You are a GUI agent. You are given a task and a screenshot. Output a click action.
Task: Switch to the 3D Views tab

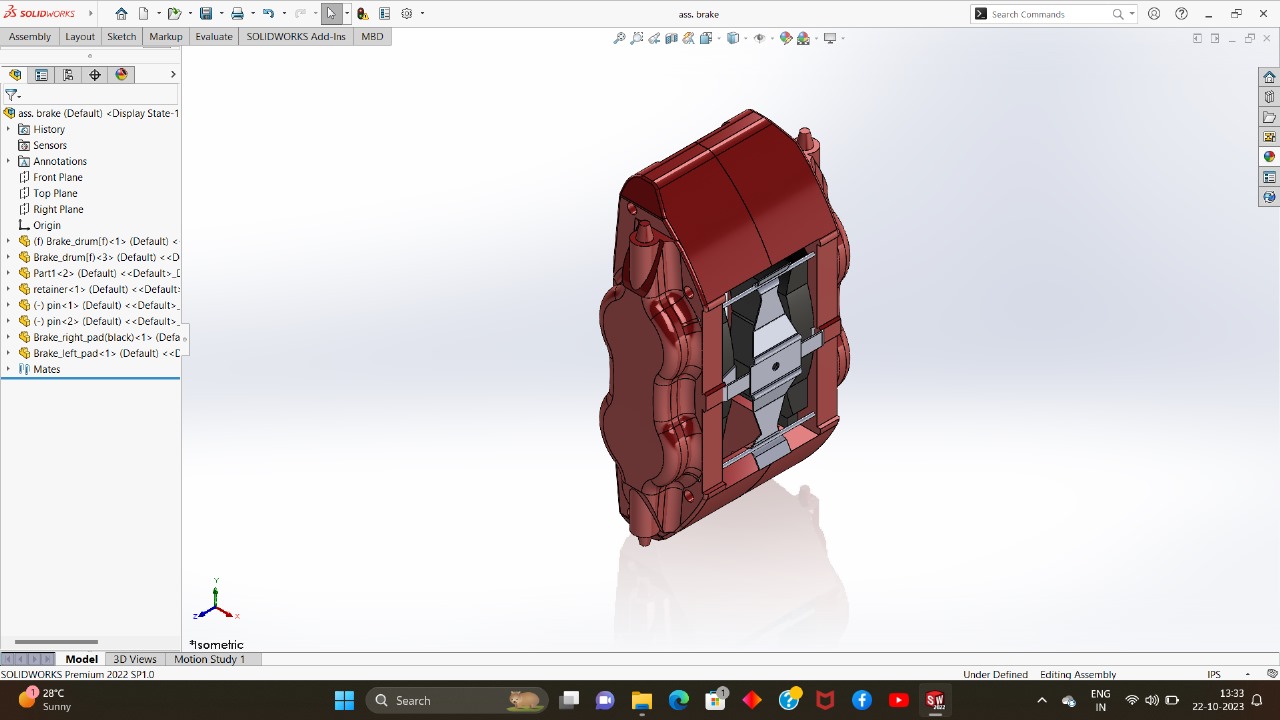tap(135, 659)
